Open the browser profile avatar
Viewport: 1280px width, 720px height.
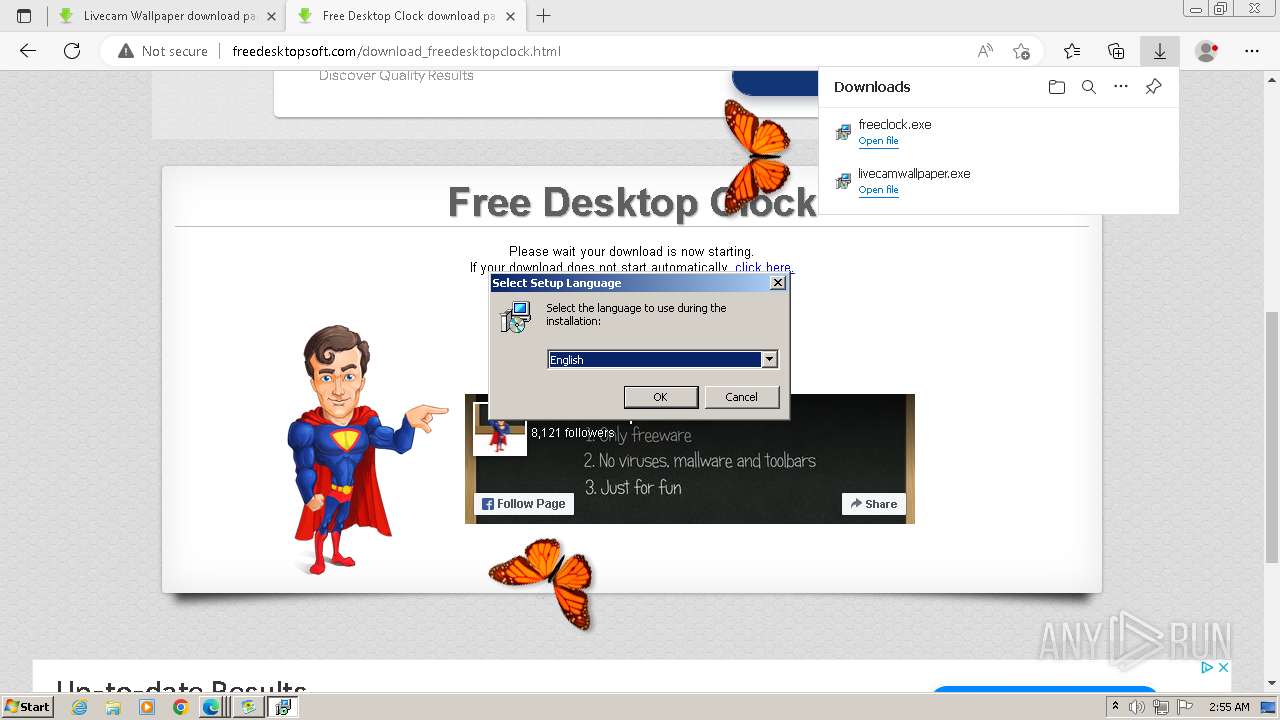(x=1207, y=51)
